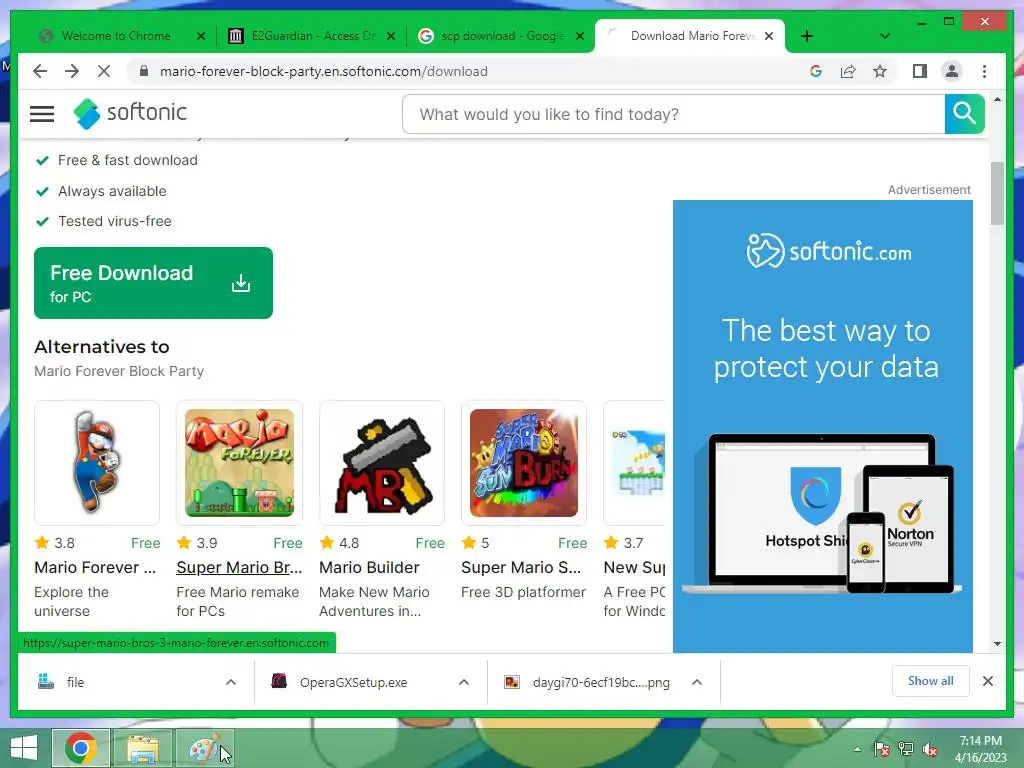Click the network tray icon
The width and height of the screenshot is (1024, 768).
[x=905, y=749]
